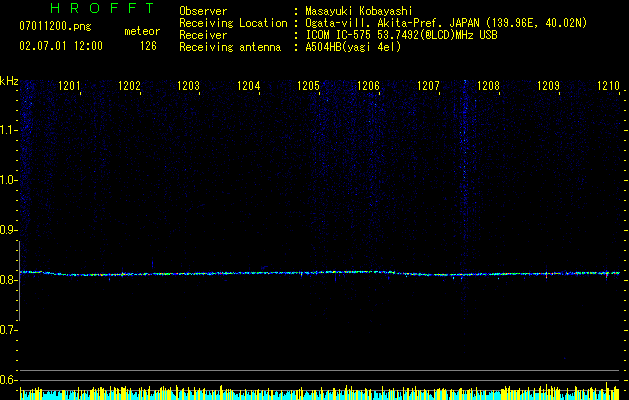
Task: Click the 0.8 kHz axis label
Action: [x=8, y=280]
